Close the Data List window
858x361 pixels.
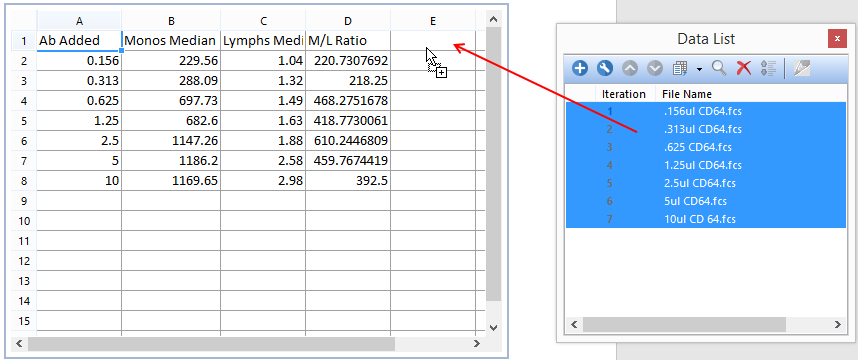[x=837, y=39]
